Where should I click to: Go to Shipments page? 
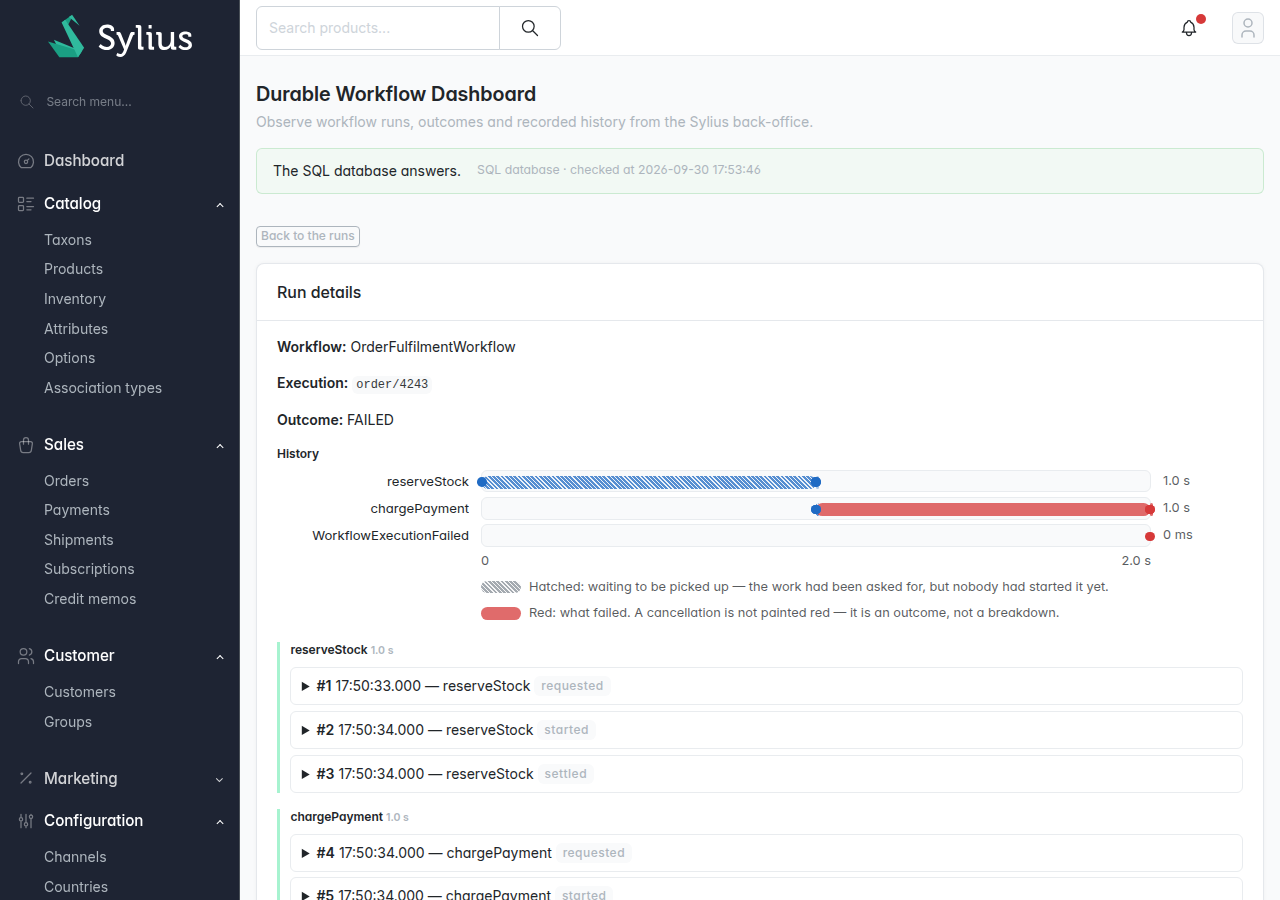[79, 540]
